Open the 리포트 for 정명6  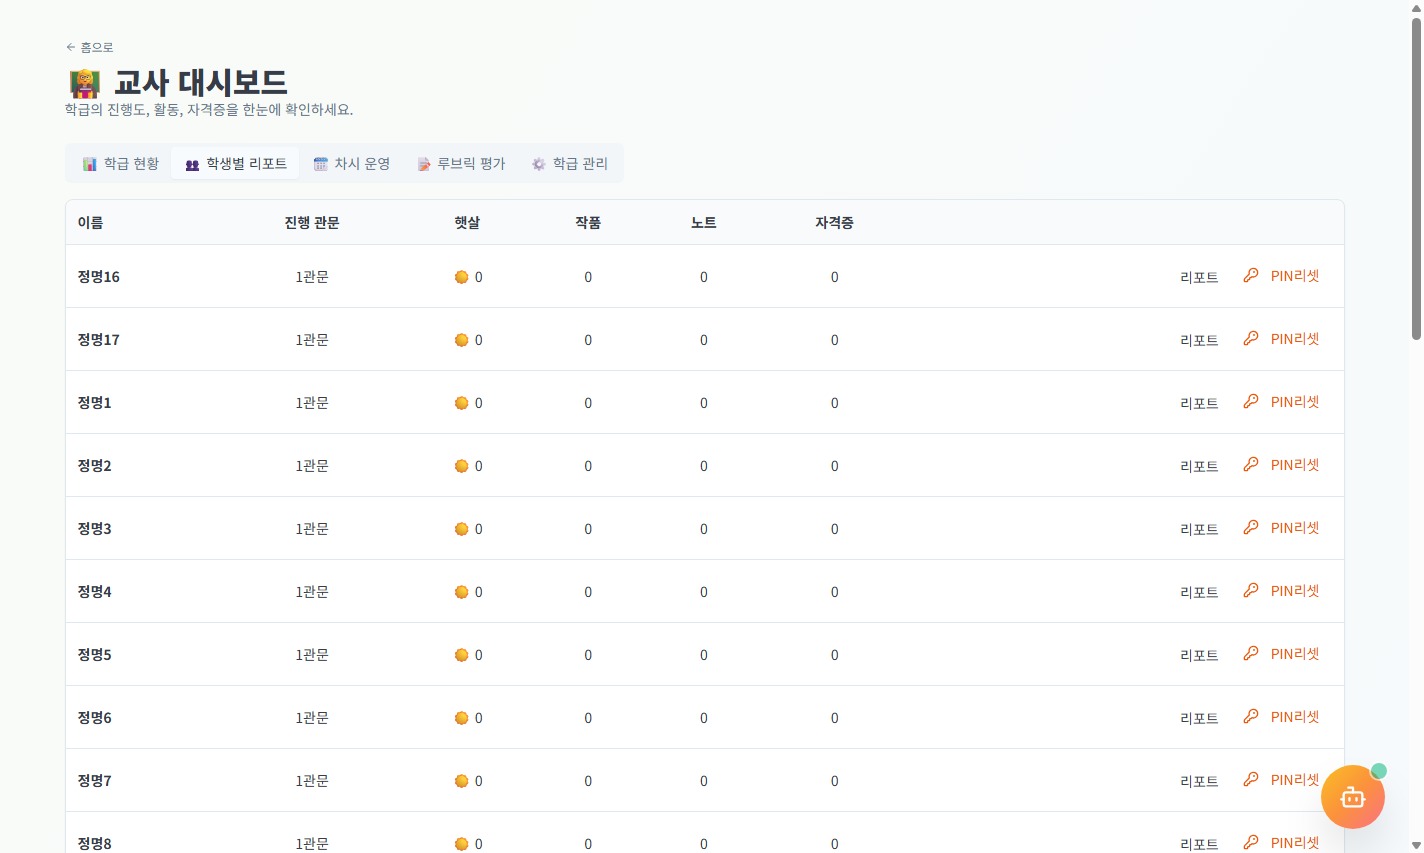pyautogui.click(x=1199, y=718)
